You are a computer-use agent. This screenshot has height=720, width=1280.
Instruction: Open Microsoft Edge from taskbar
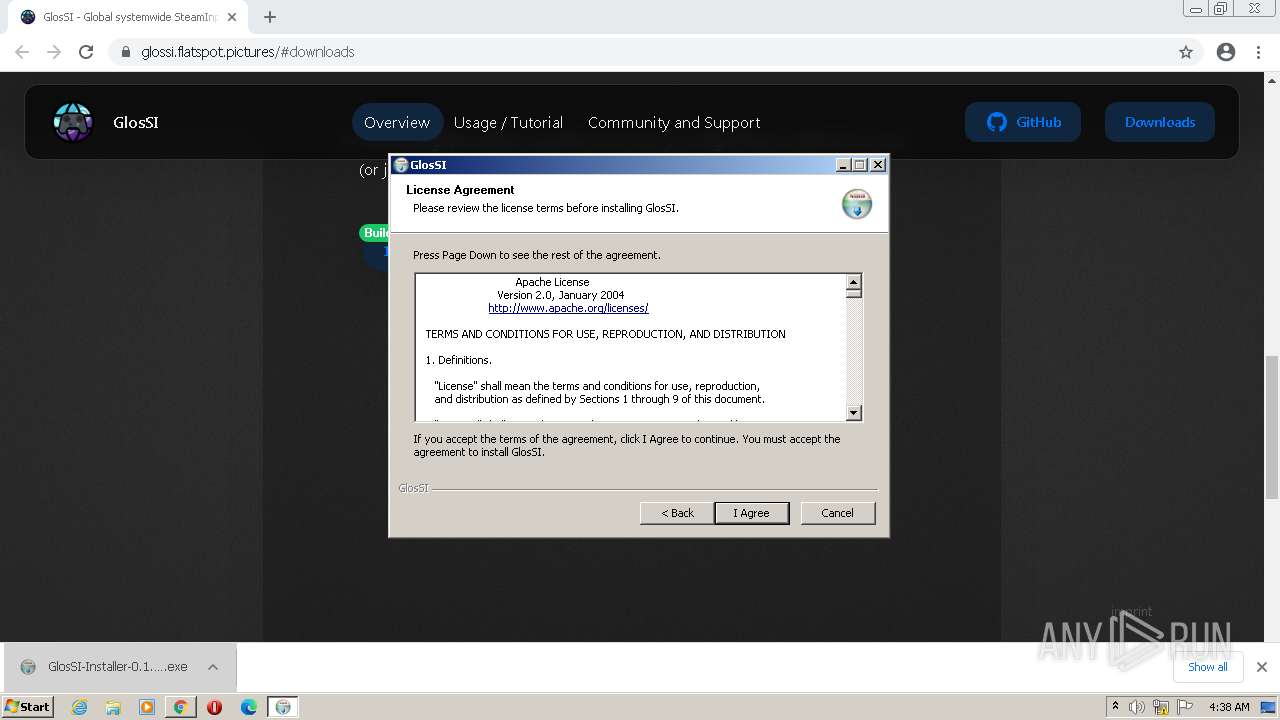point(249,707)
